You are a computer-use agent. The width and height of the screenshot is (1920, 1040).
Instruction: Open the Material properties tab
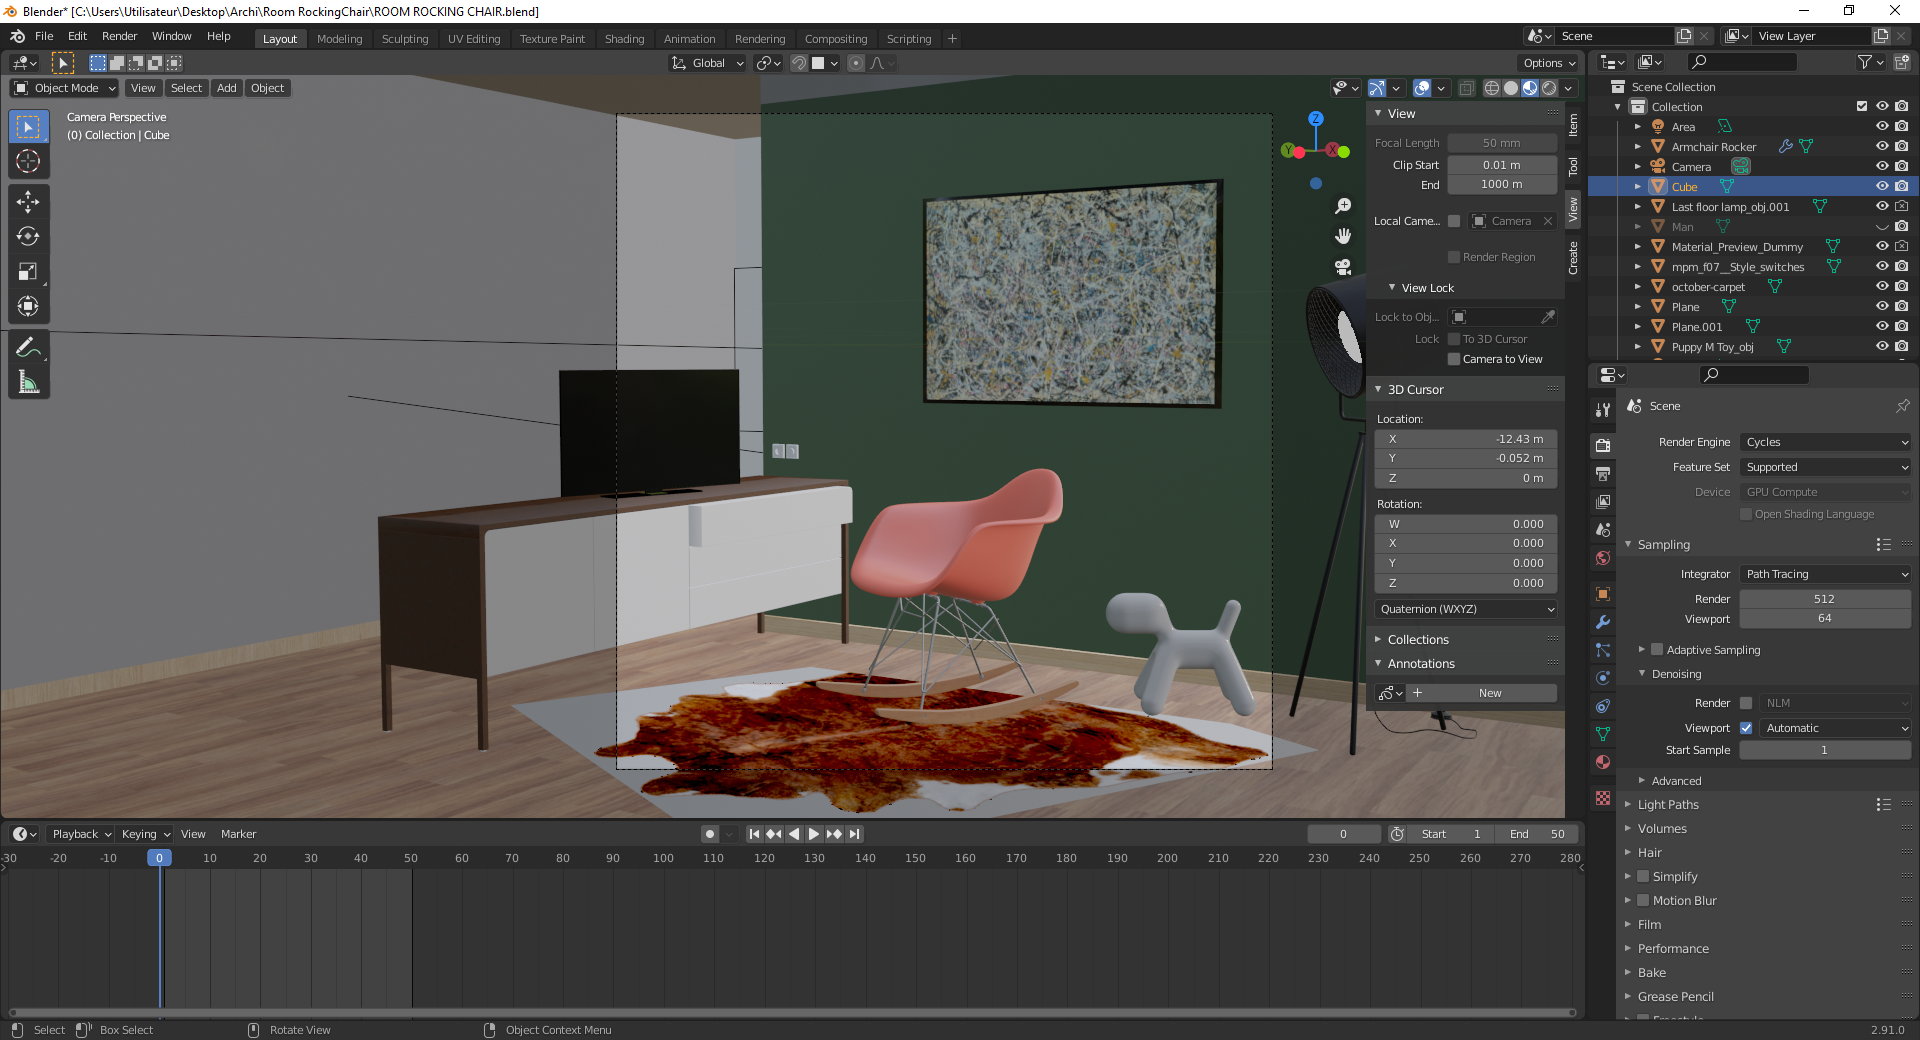pos(1603,762)
